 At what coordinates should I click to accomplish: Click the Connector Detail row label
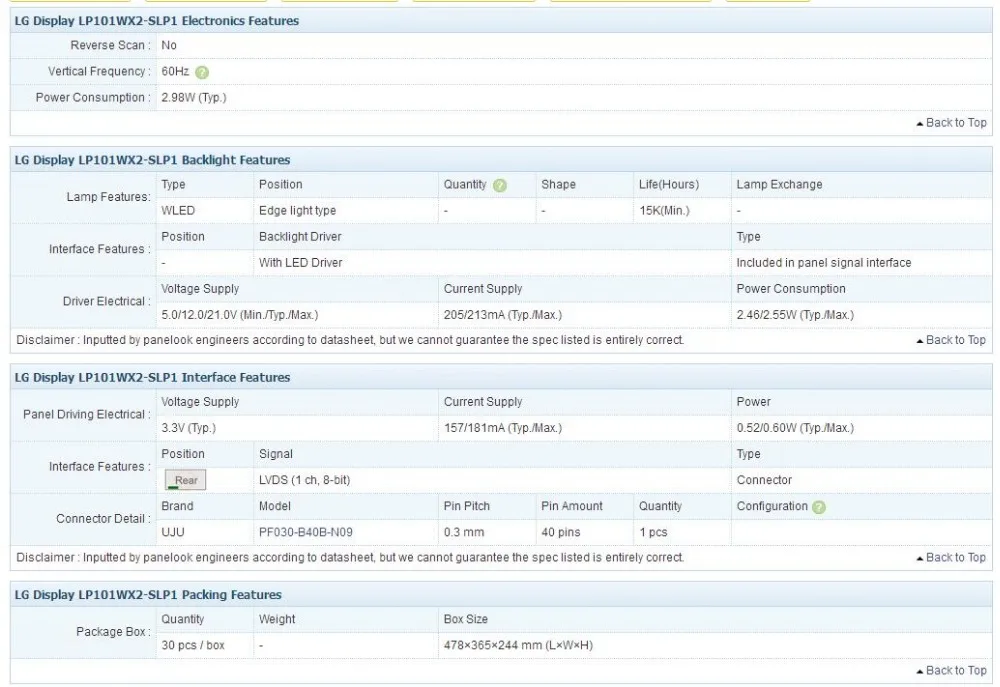tap(103, 519)
